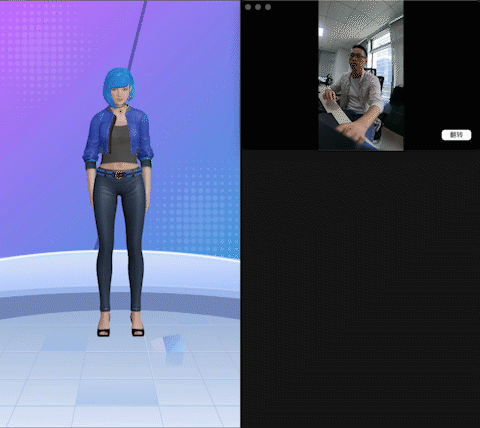Viewport: 480px width, 428px height.
Task: Click the avatar's gold belt buckle
Action: [x=119, y=174]
